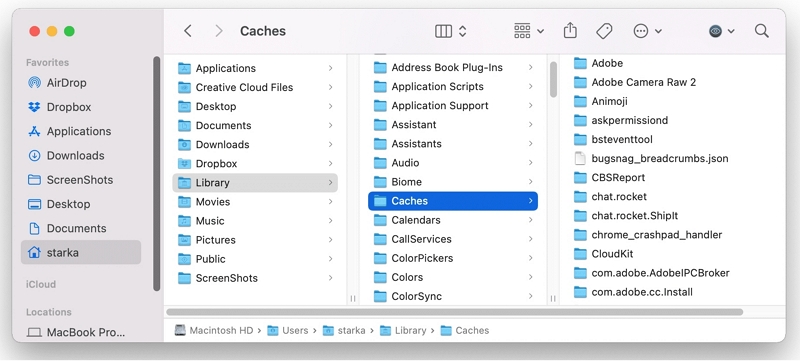Select the Creative Cloud Files folder
This screenshot has width=800, height=361.
click(x=255, y=87)
